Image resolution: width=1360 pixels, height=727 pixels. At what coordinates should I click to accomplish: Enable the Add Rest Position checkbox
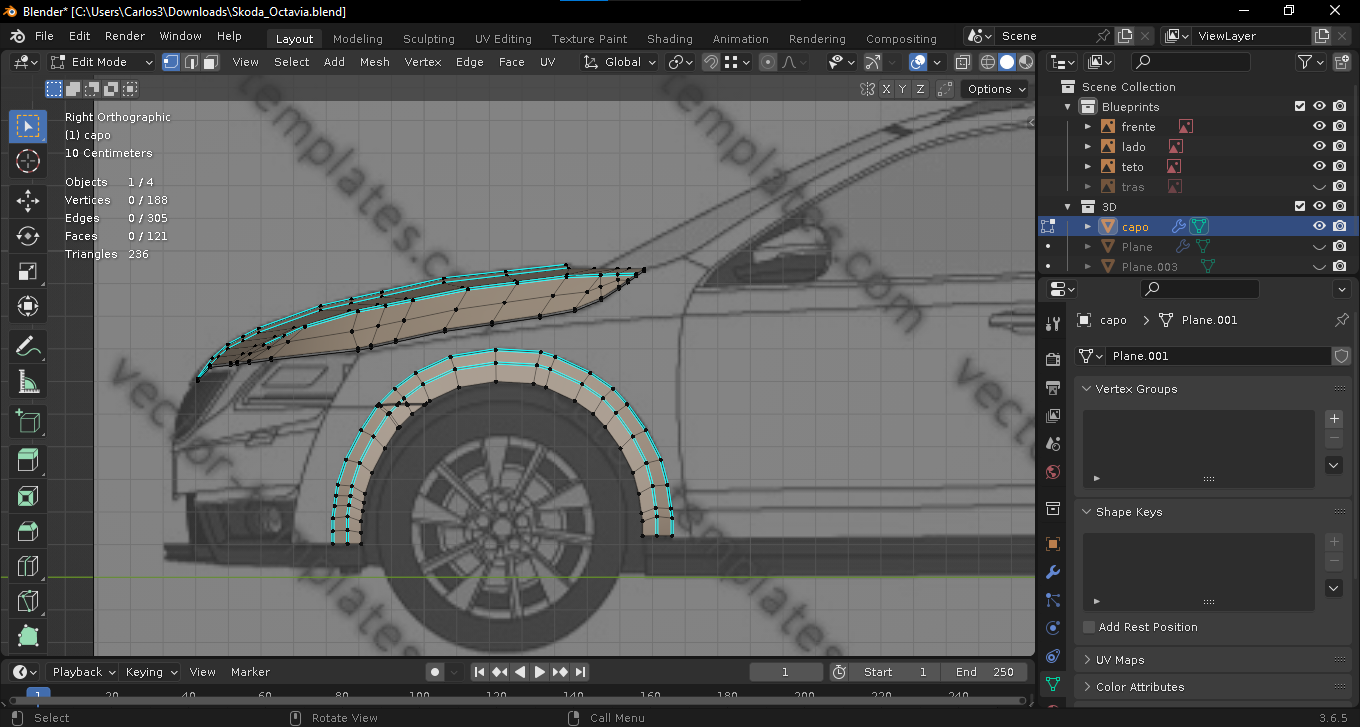1089,627
